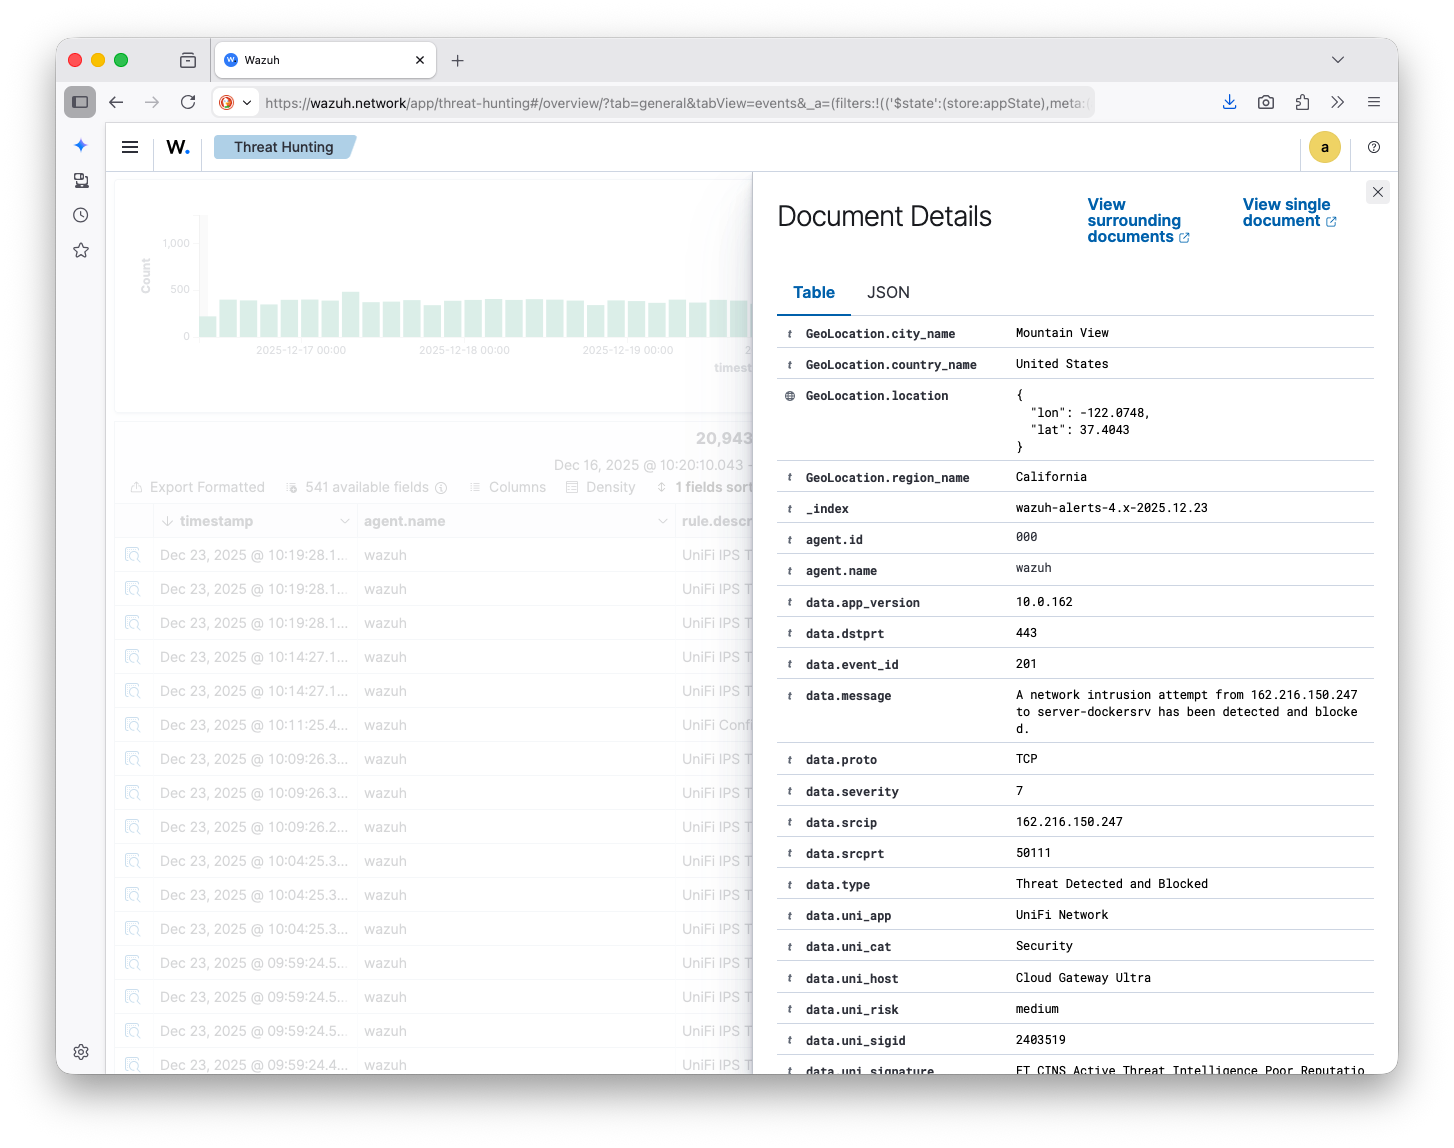Take a screenshot with camera icon
This screenshot has width=1454, height=1148.
(x=1266, y=102)
